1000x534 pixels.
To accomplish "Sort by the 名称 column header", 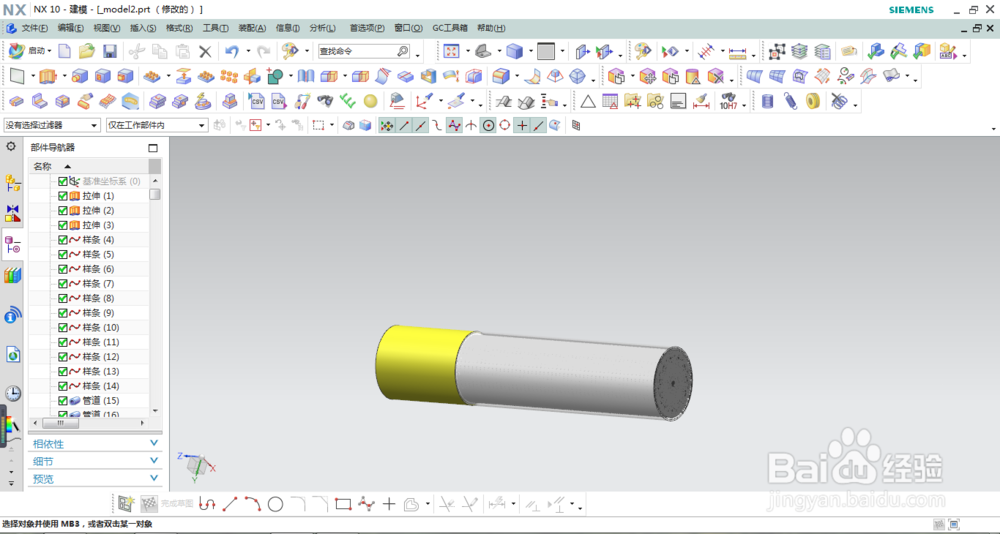I will (88, 167).
